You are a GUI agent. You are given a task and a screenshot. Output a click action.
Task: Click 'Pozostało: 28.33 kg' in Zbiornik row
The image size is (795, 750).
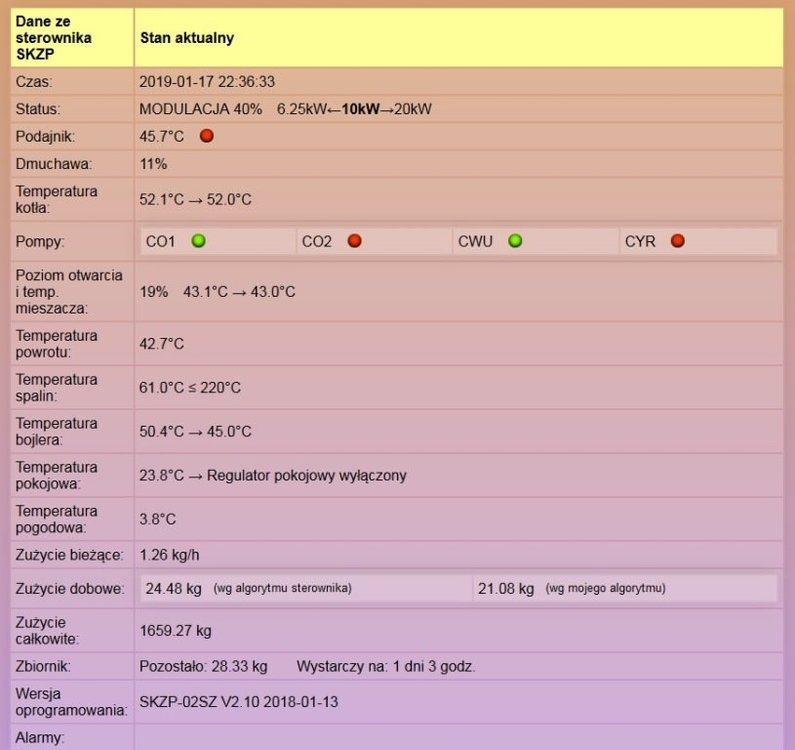pos(203,666)
